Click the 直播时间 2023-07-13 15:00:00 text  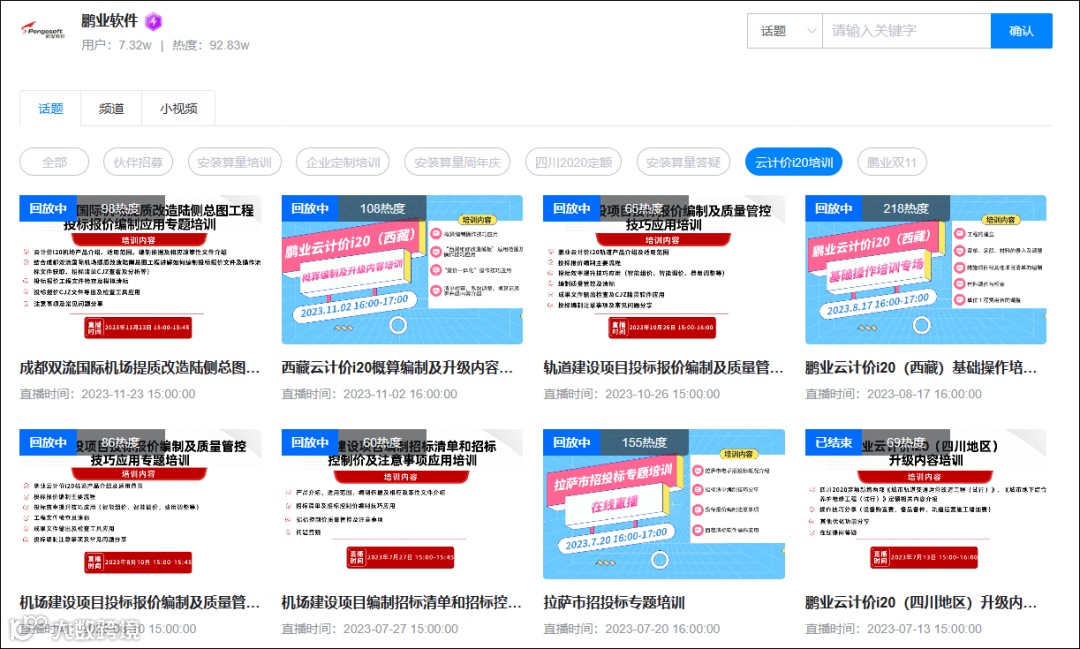(893, 628)
